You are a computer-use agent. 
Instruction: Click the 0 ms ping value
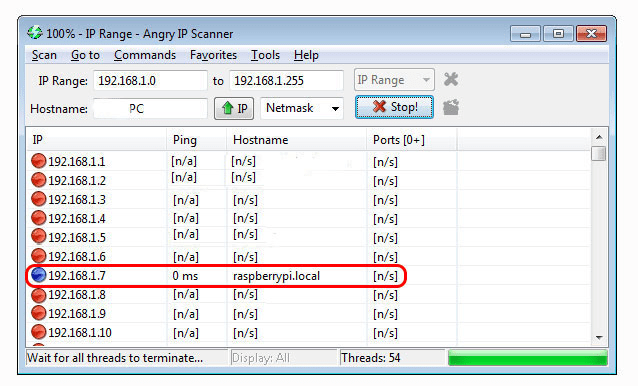(185, 276)
